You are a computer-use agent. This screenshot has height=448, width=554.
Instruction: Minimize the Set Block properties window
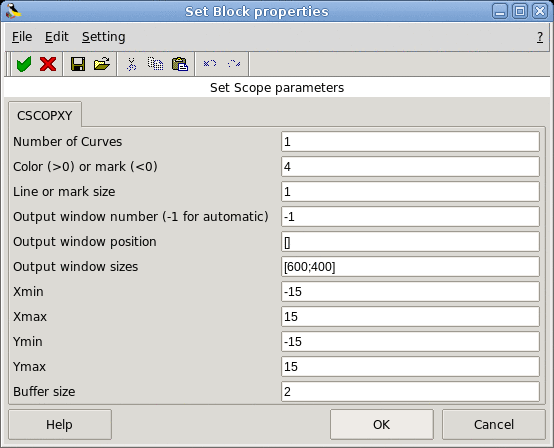tap(500, 11)
